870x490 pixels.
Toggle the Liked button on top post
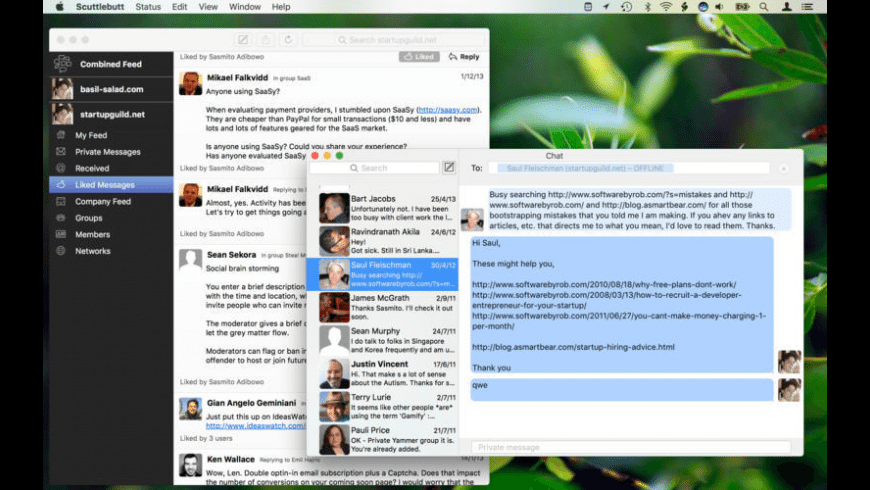419,57
